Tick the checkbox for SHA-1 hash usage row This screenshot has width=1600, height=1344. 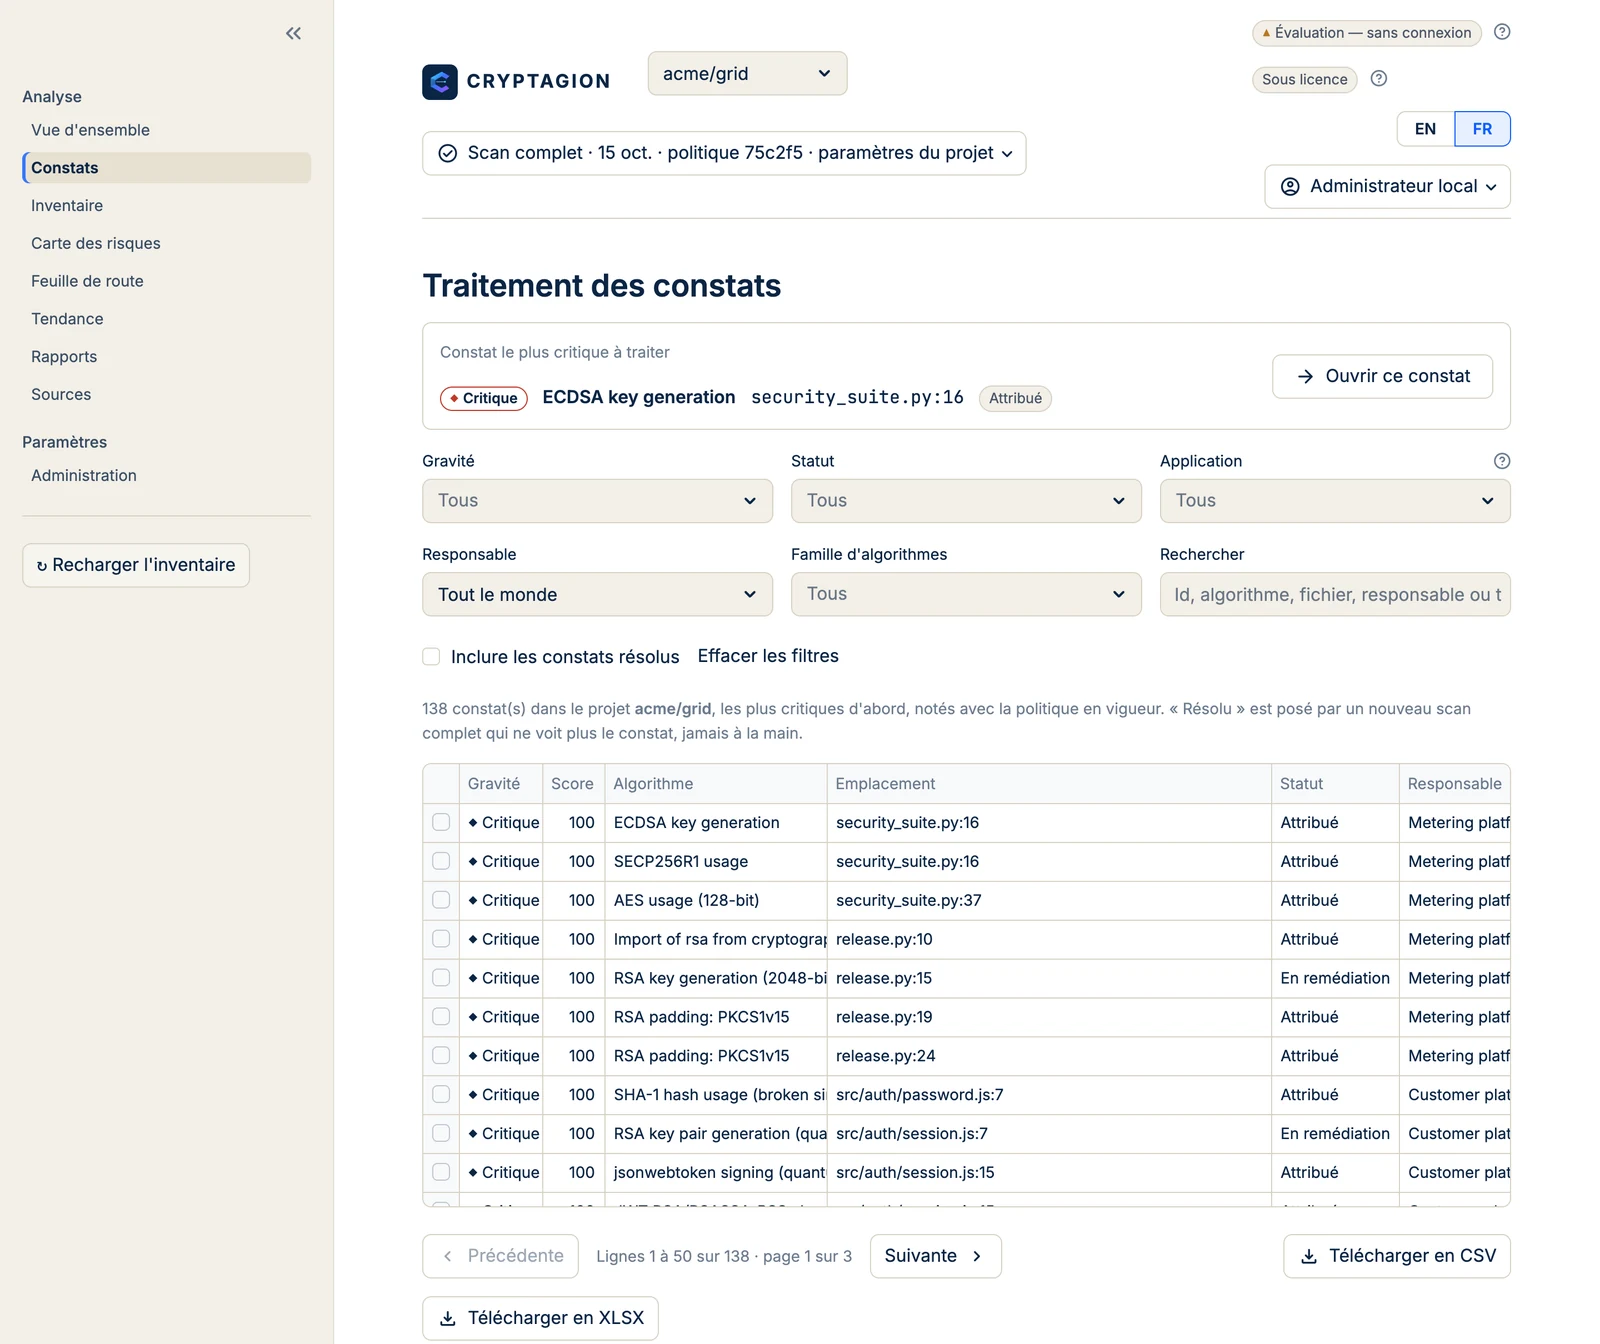[441, 1094]
